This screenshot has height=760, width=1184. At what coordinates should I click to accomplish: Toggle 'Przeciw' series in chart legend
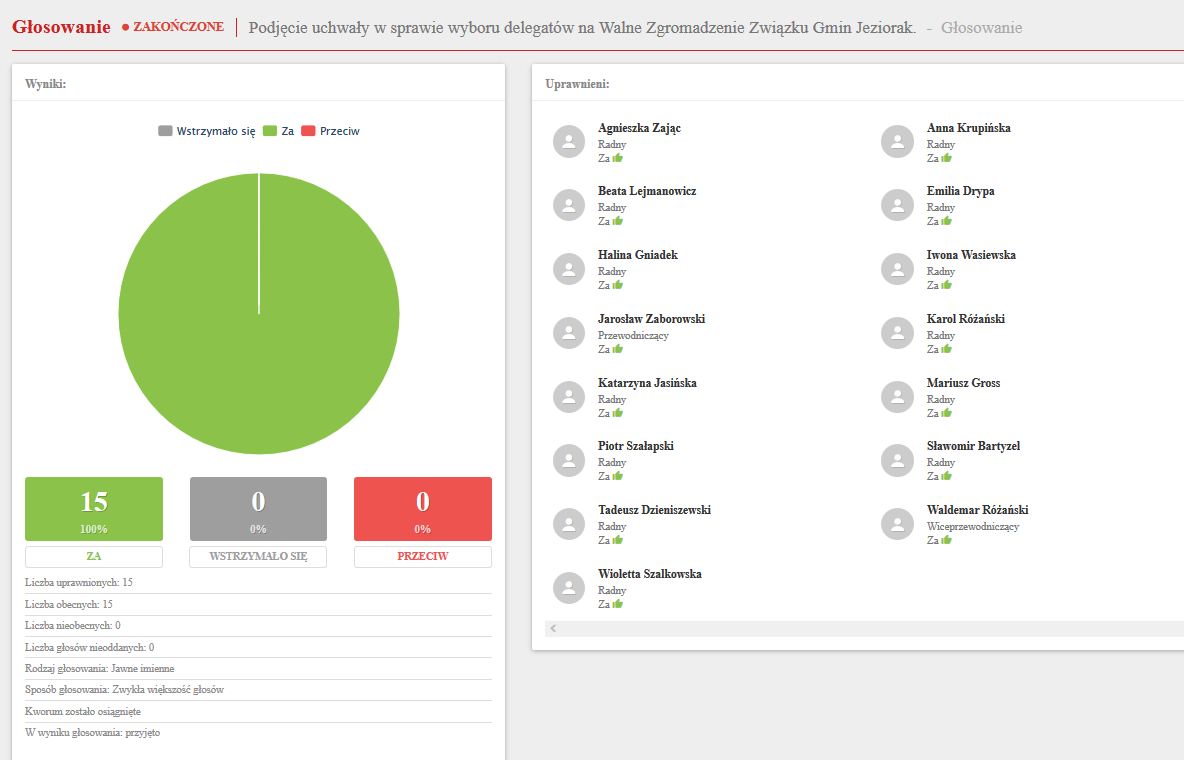[330, 131]
